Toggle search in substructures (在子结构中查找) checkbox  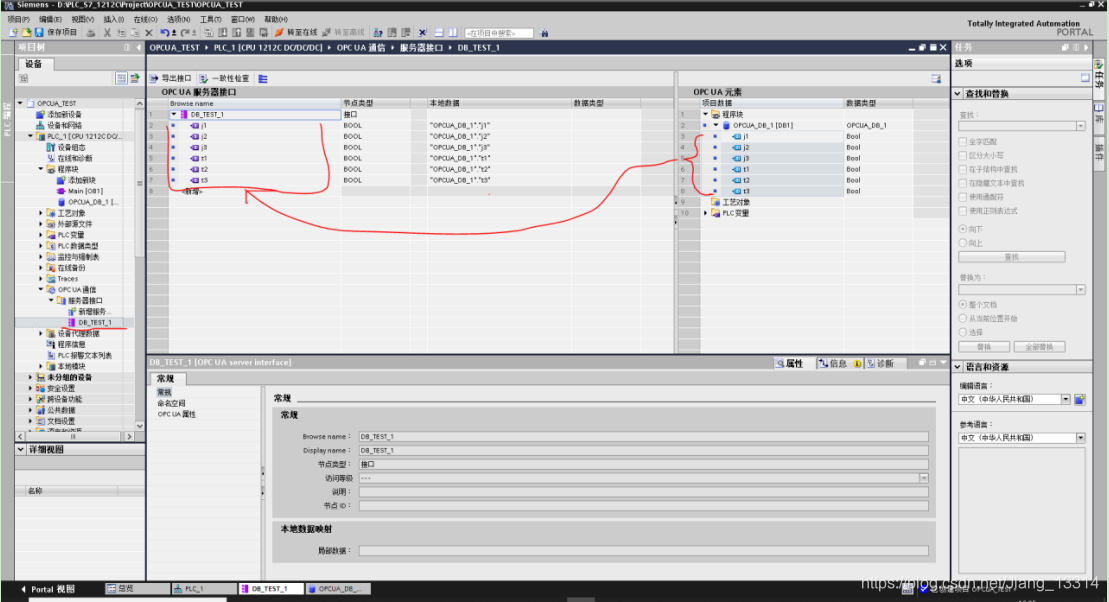[963, 170]
